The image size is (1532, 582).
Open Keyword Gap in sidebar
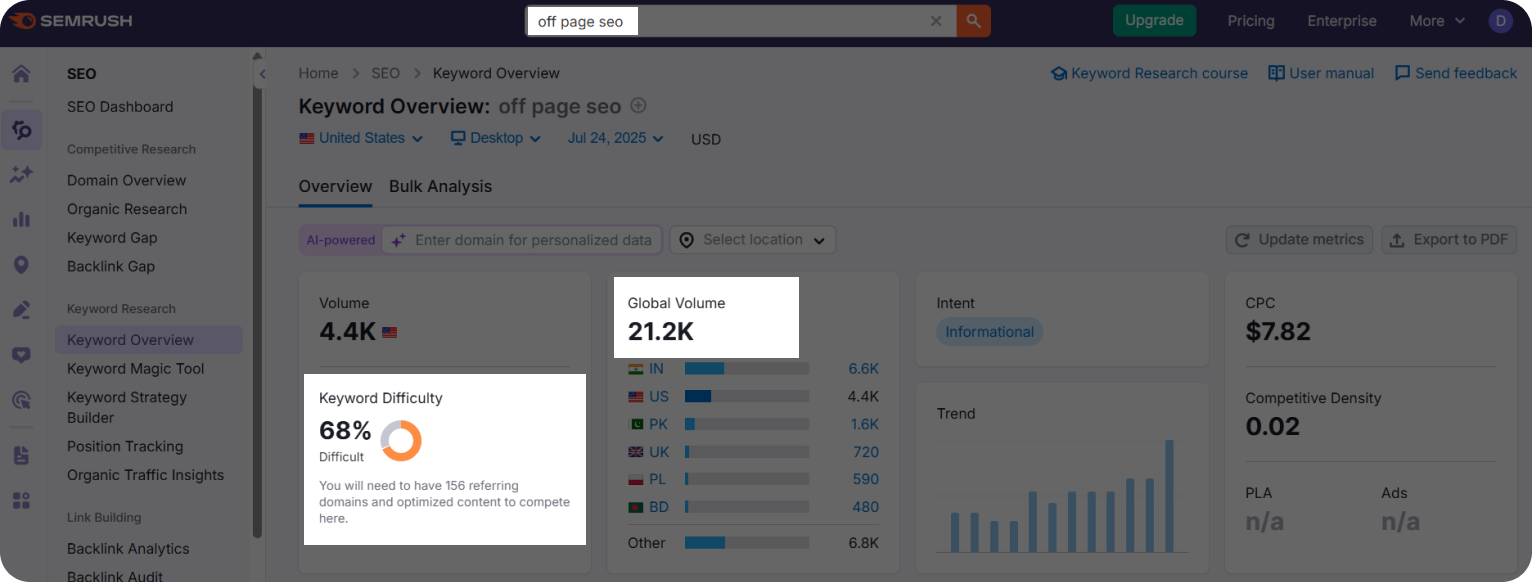point(112,238)
